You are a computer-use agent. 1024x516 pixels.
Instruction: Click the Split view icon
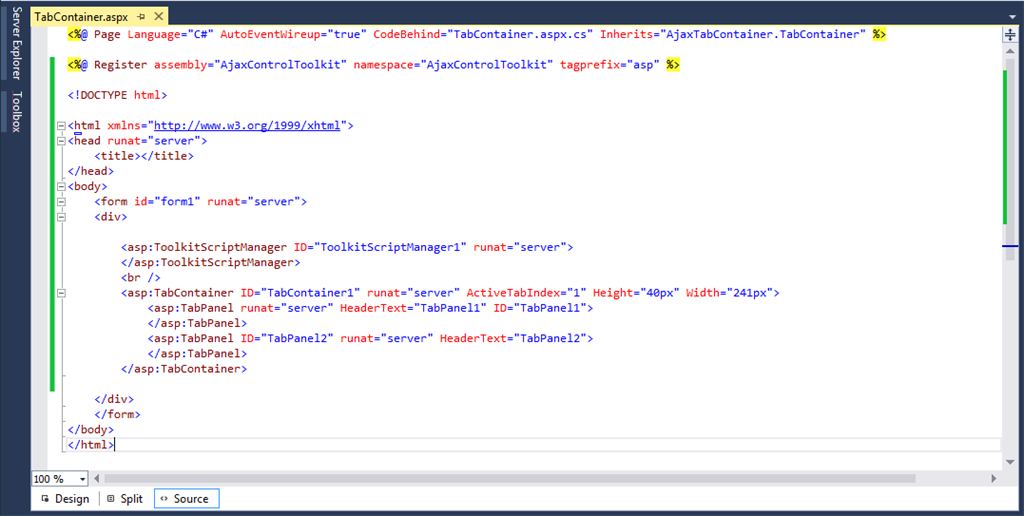point(110,499)
